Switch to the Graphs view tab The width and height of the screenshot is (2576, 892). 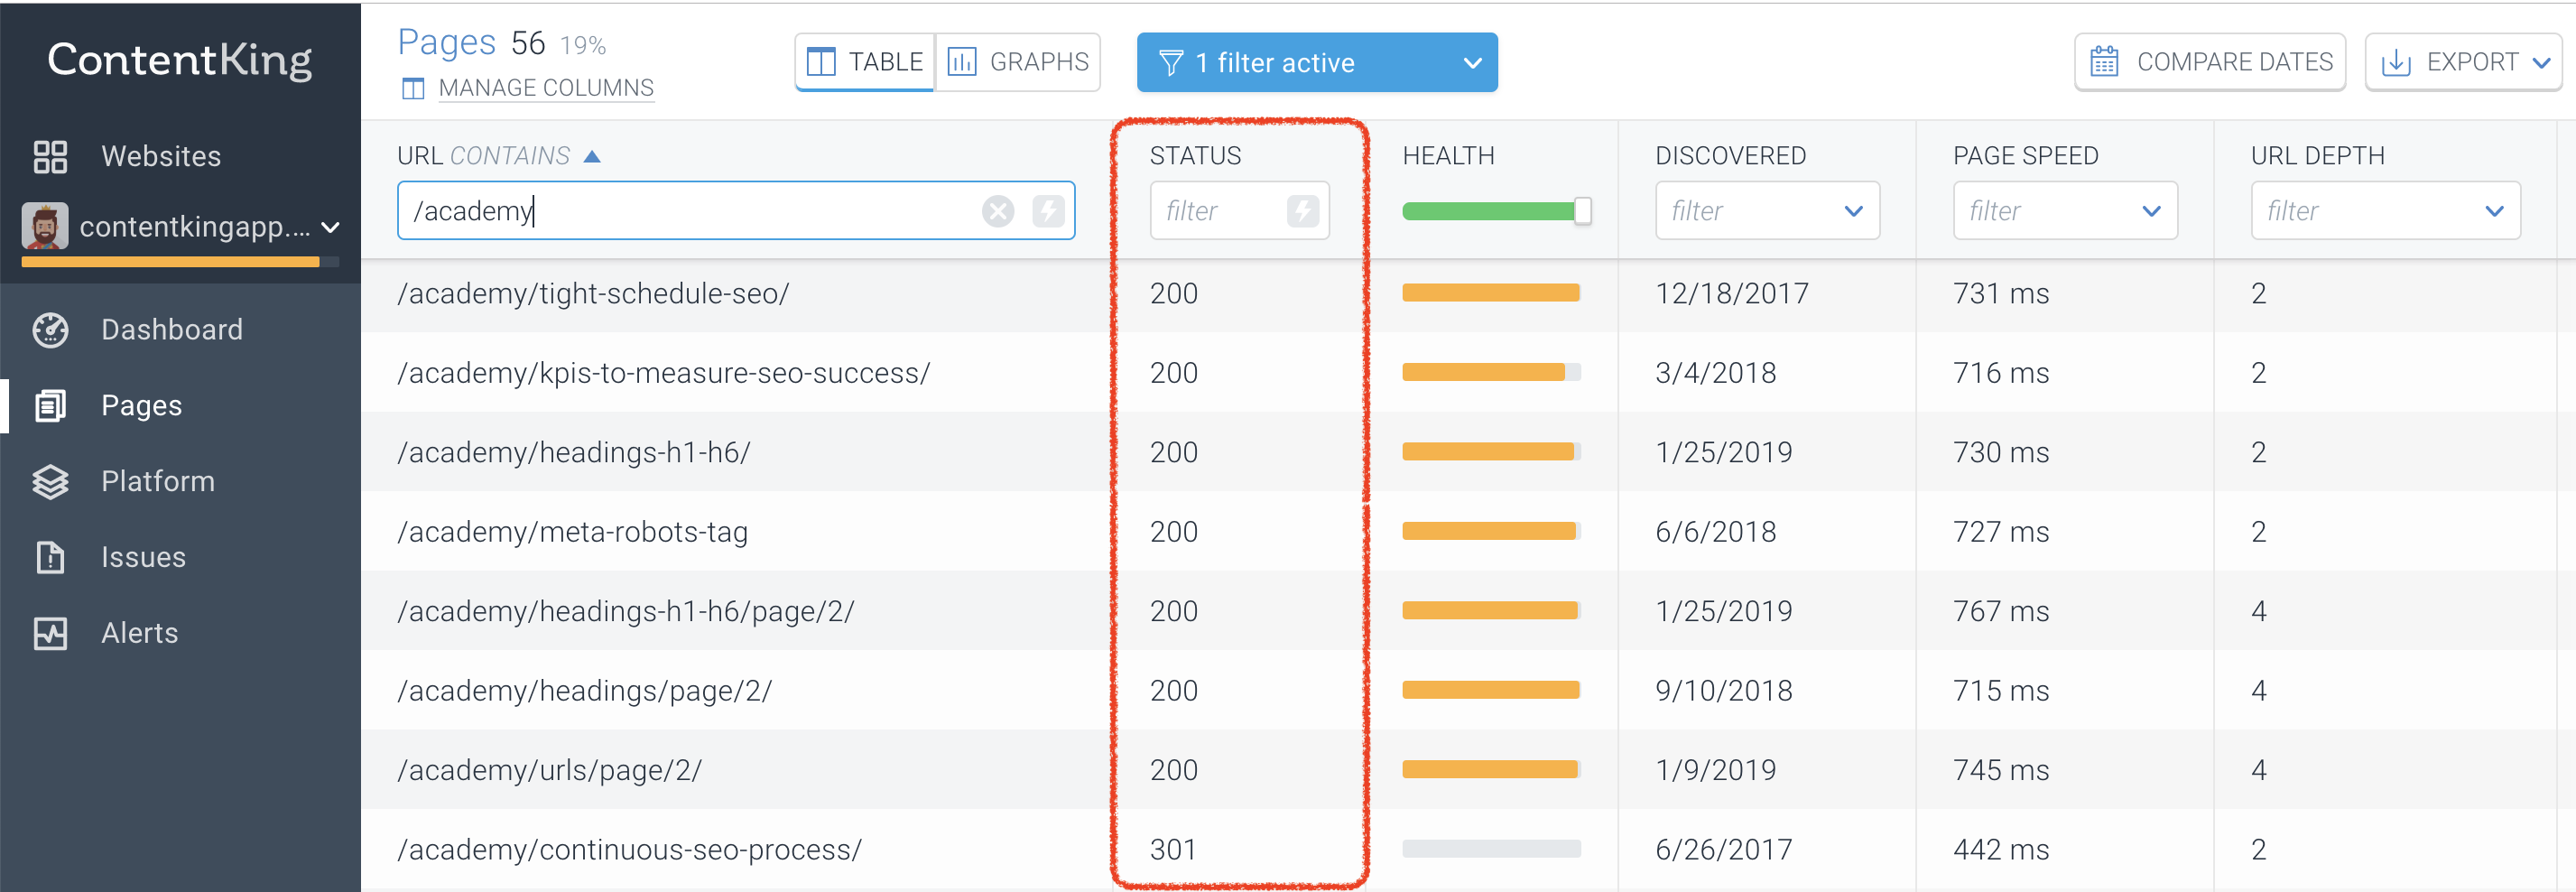(x=1018, y=62)
